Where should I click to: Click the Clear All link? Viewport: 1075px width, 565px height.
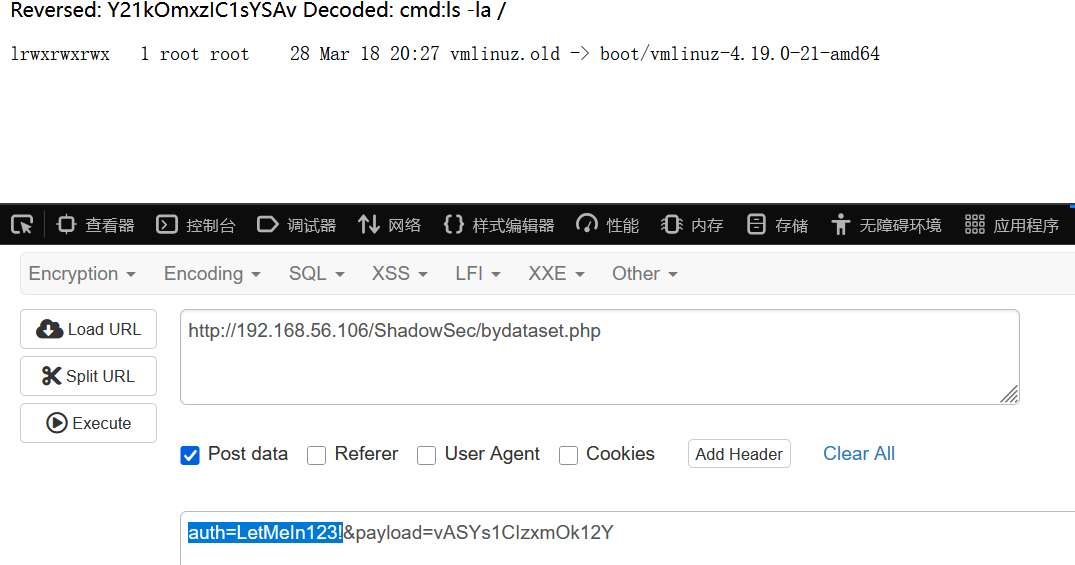click(x=858, y=454)
